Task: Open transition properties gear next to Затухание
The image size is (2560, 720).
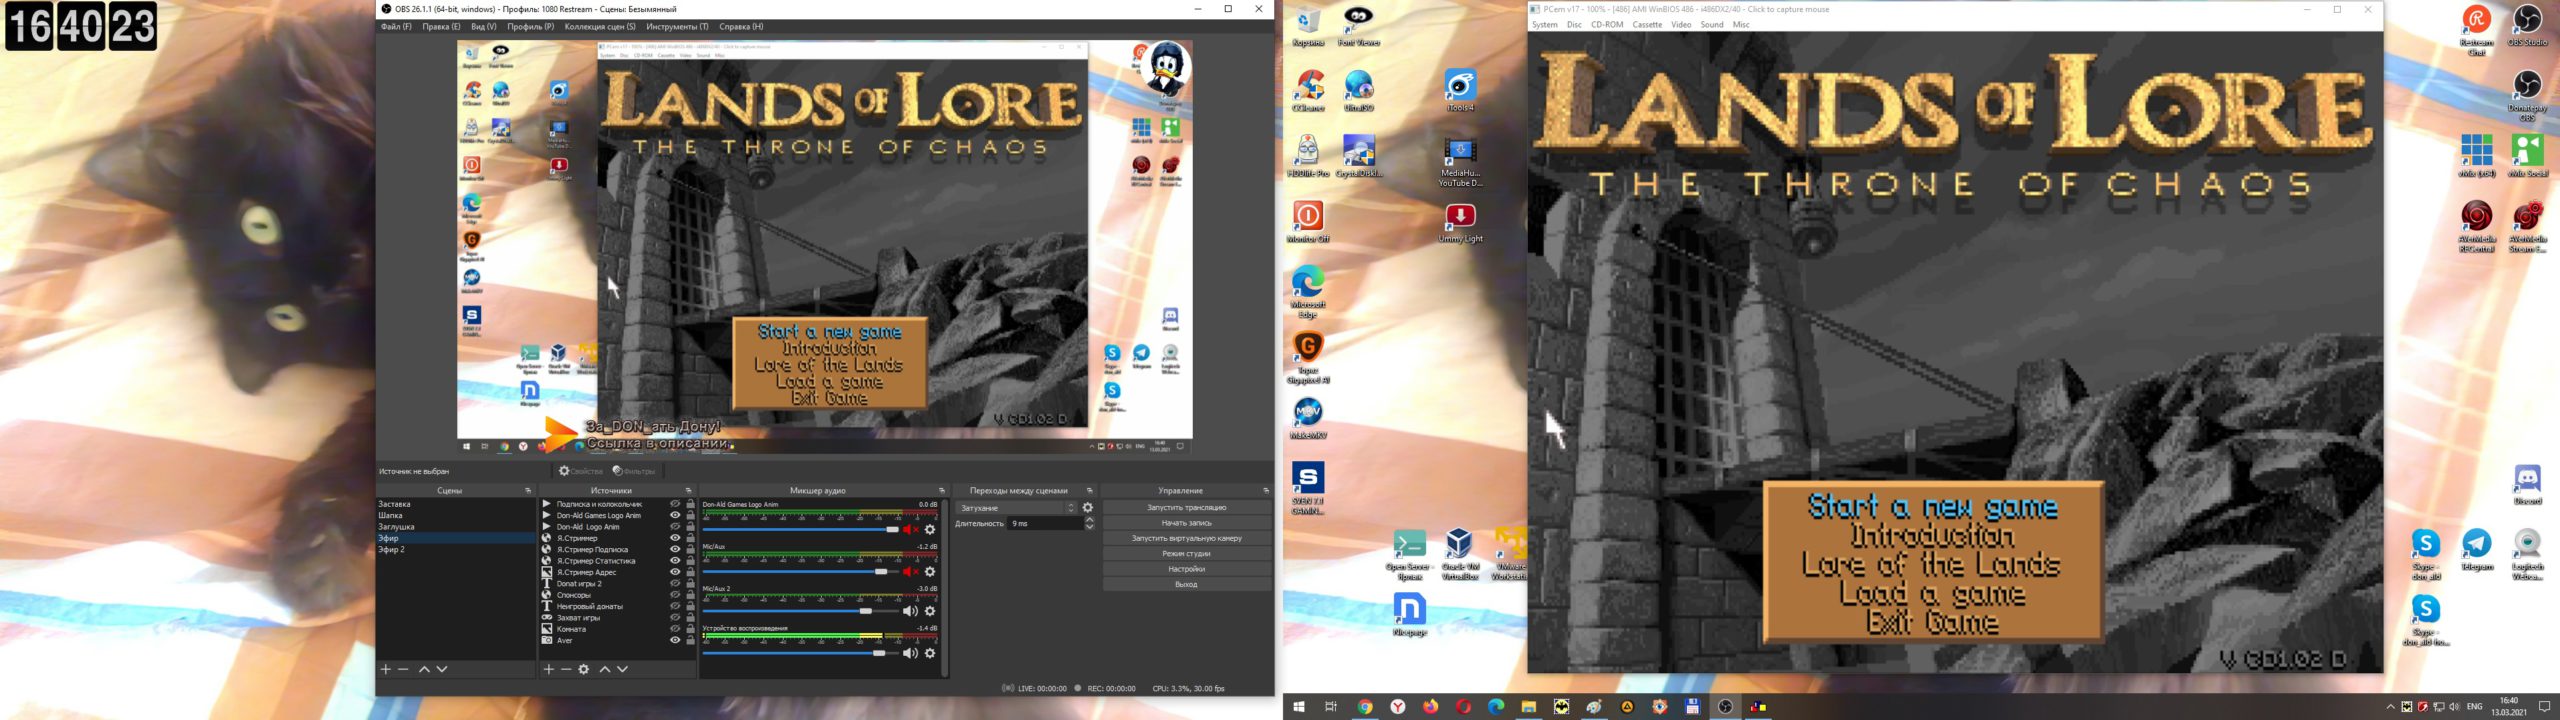Action: (1088, 508)
